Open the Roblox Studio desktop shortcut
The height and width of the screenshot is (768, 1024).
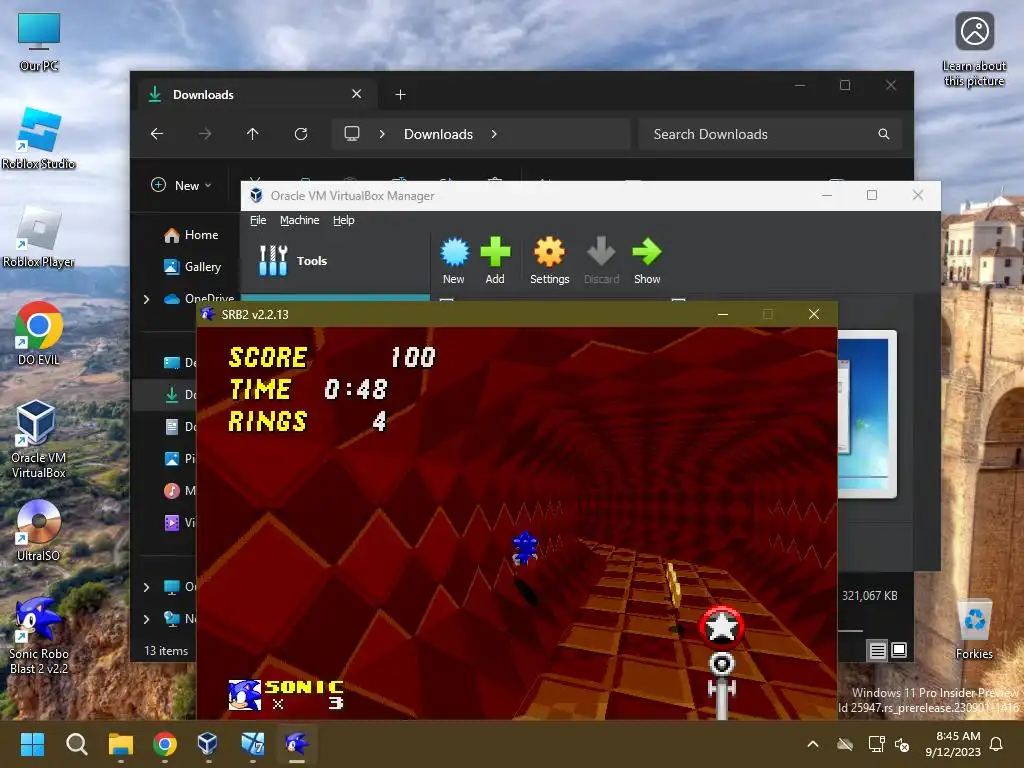tap(39, 138)
